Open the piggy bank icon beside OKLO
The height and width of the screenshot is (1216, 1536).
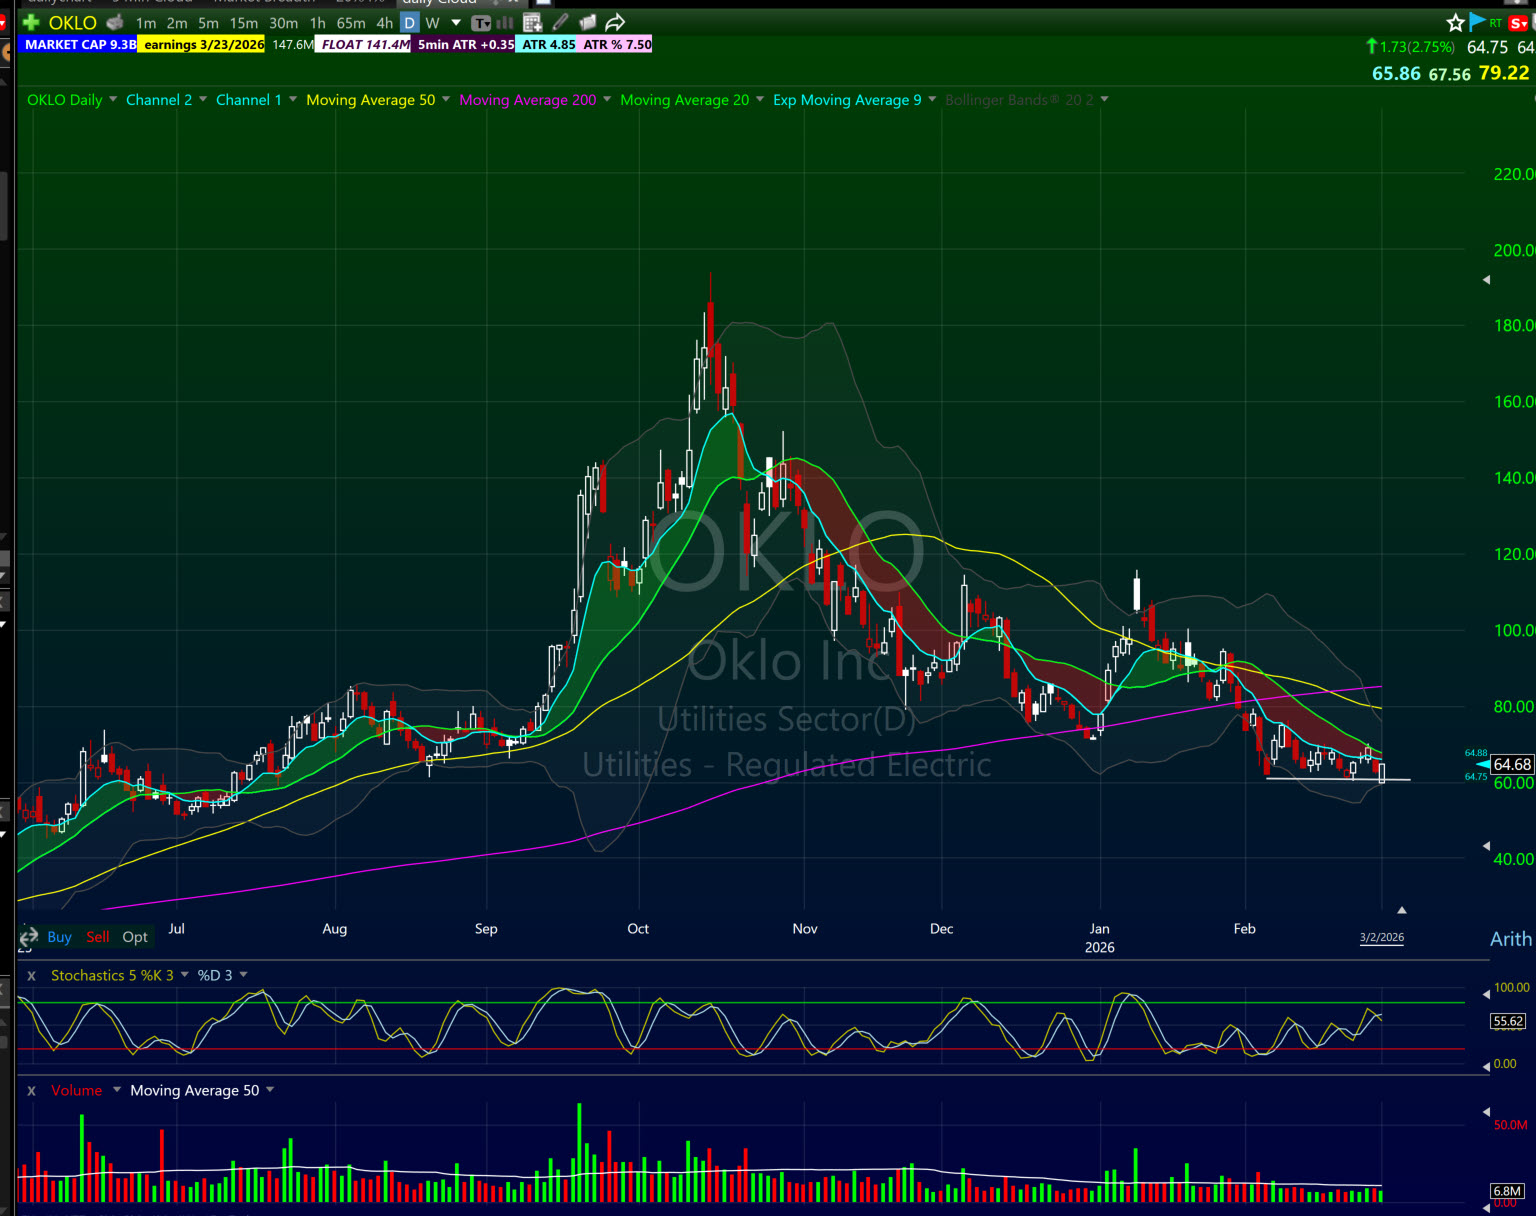click(x=116, y=22)
